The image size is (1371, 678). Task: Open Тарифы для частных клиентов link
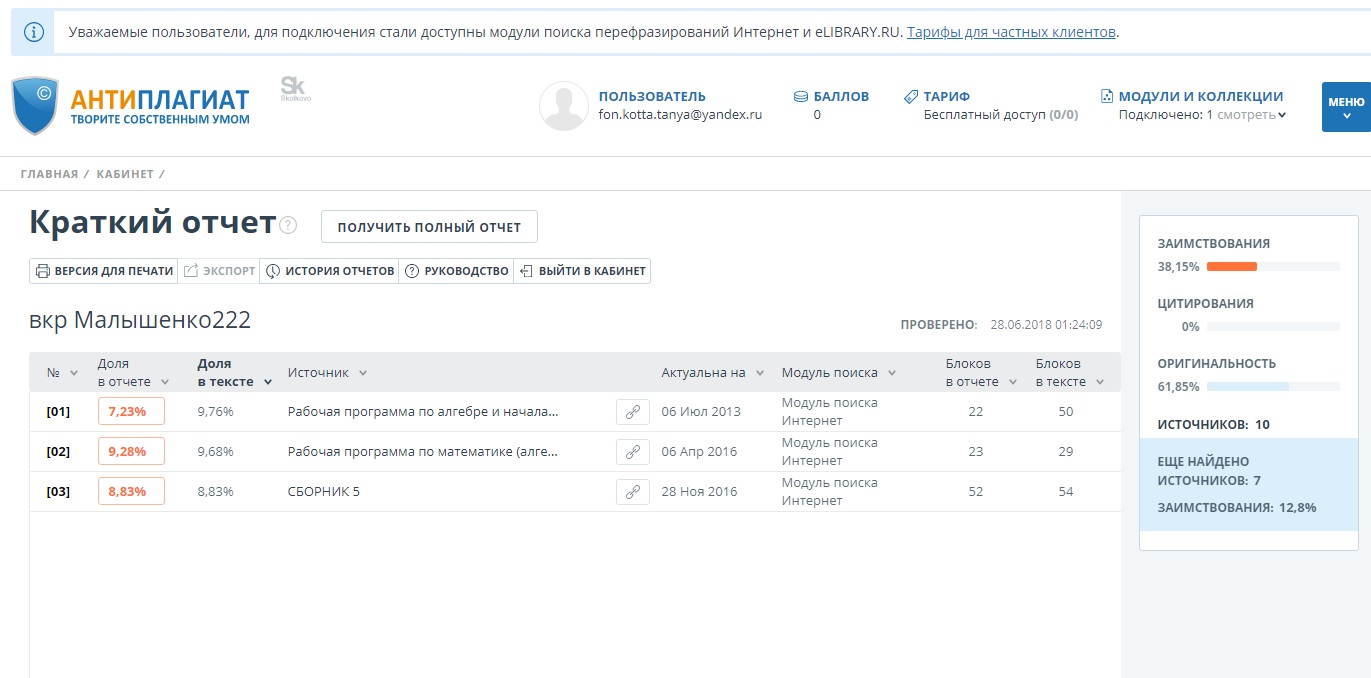click(x=1011, y=32)
